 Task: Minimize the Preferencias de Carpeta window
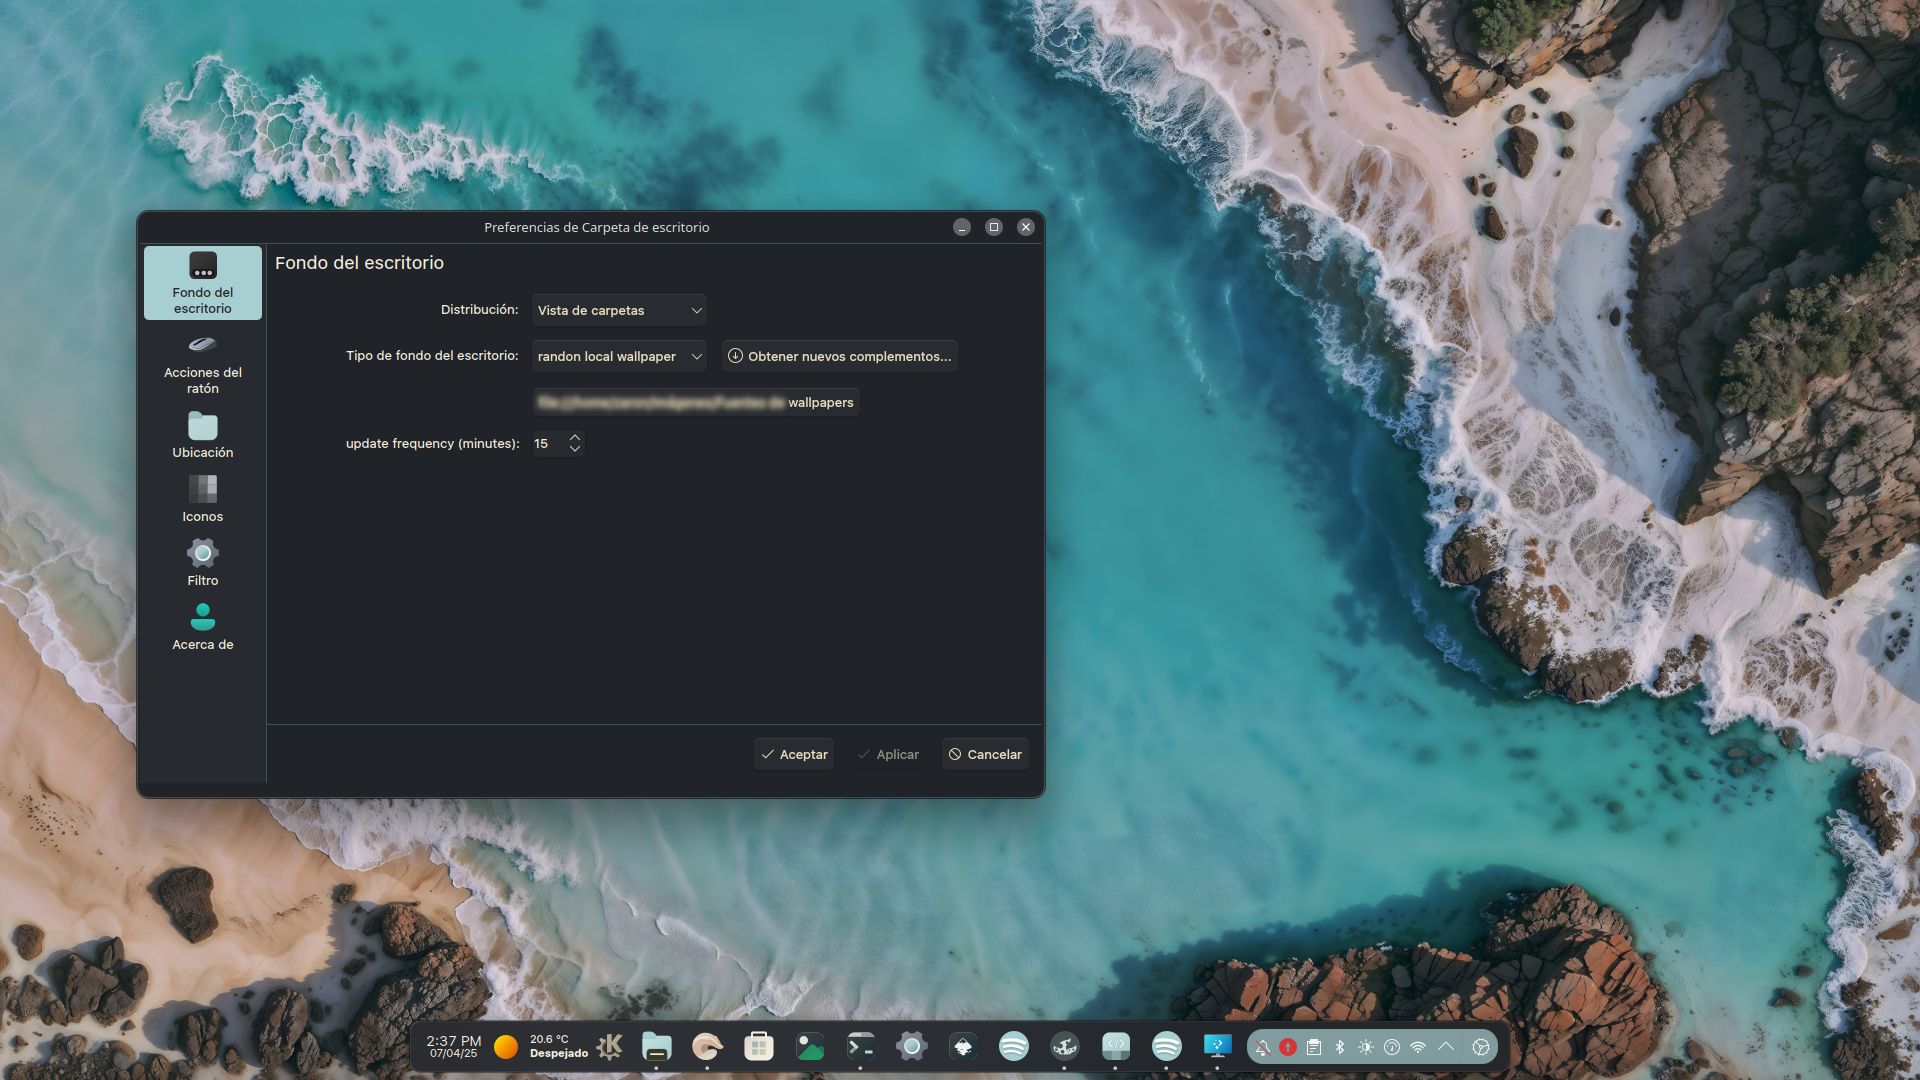pyautogui.click(x=962, y=227)
